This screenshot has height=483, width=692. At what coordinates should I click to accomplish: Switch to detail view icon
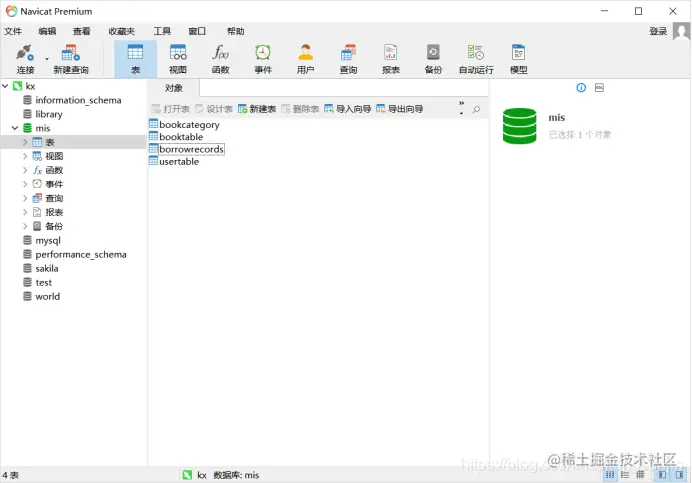(625, 475)
